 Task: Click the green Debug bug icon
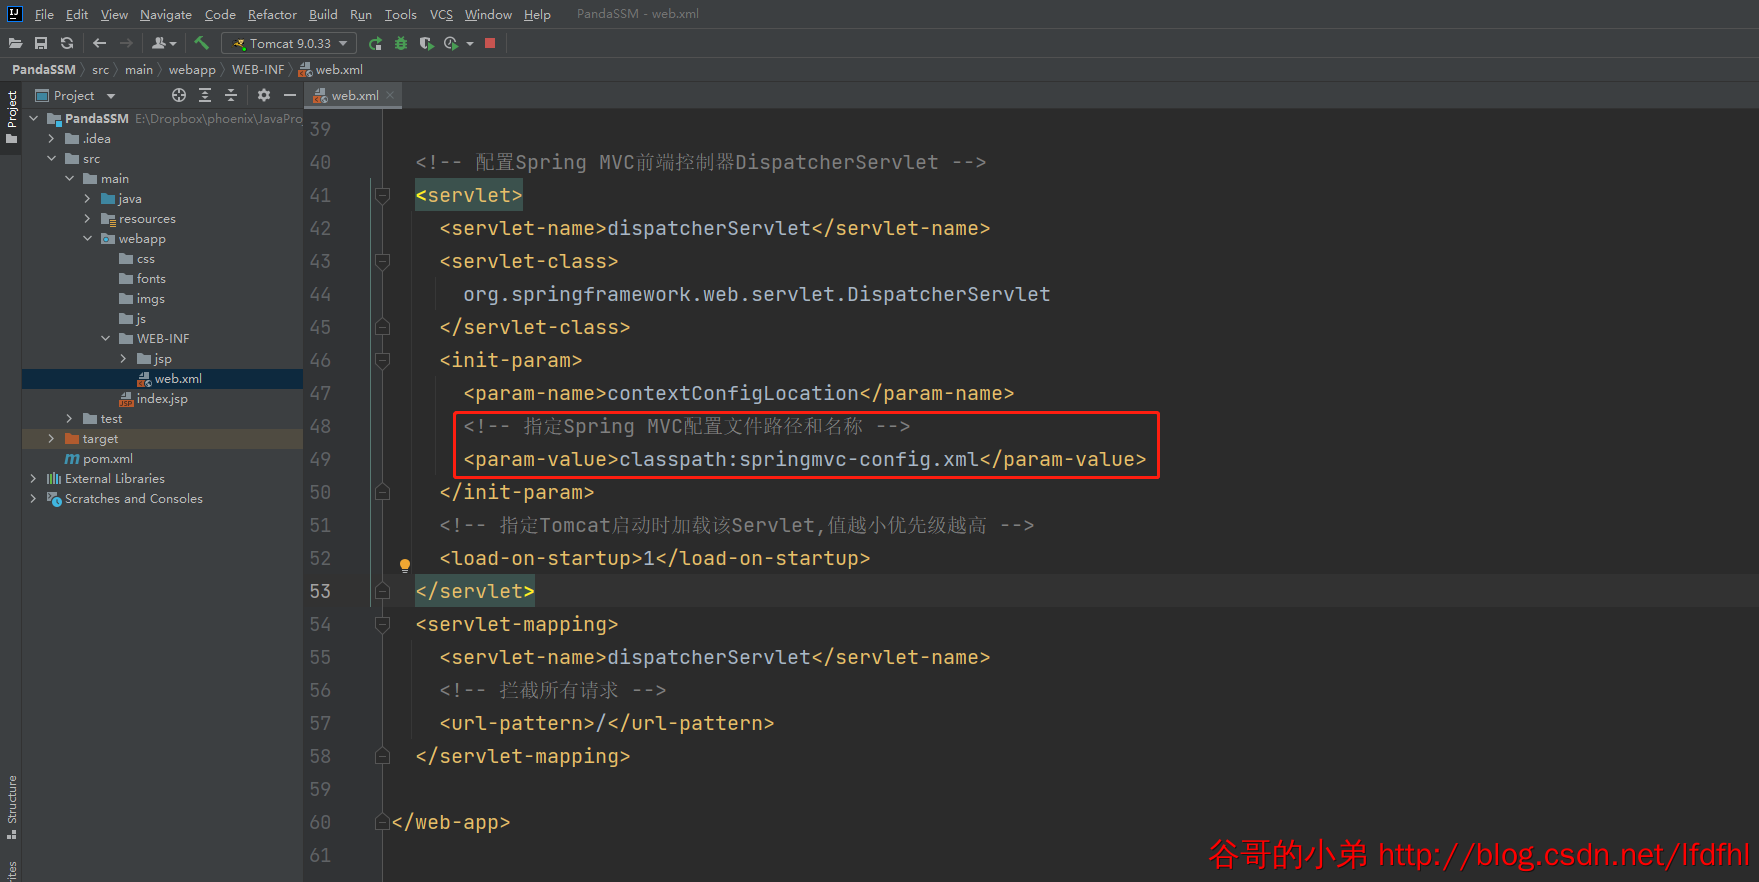pos(401,43)
